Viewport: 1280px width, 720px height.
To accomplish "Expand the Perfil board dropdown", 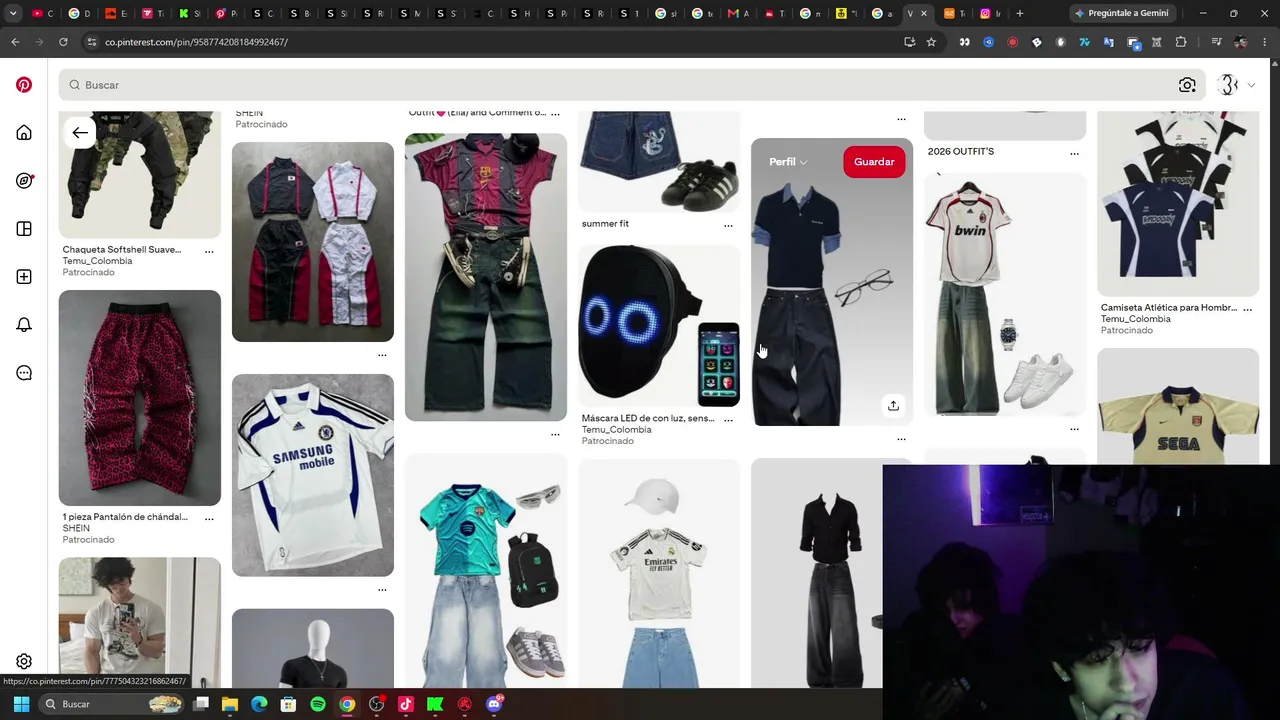I will coord(788,162).
